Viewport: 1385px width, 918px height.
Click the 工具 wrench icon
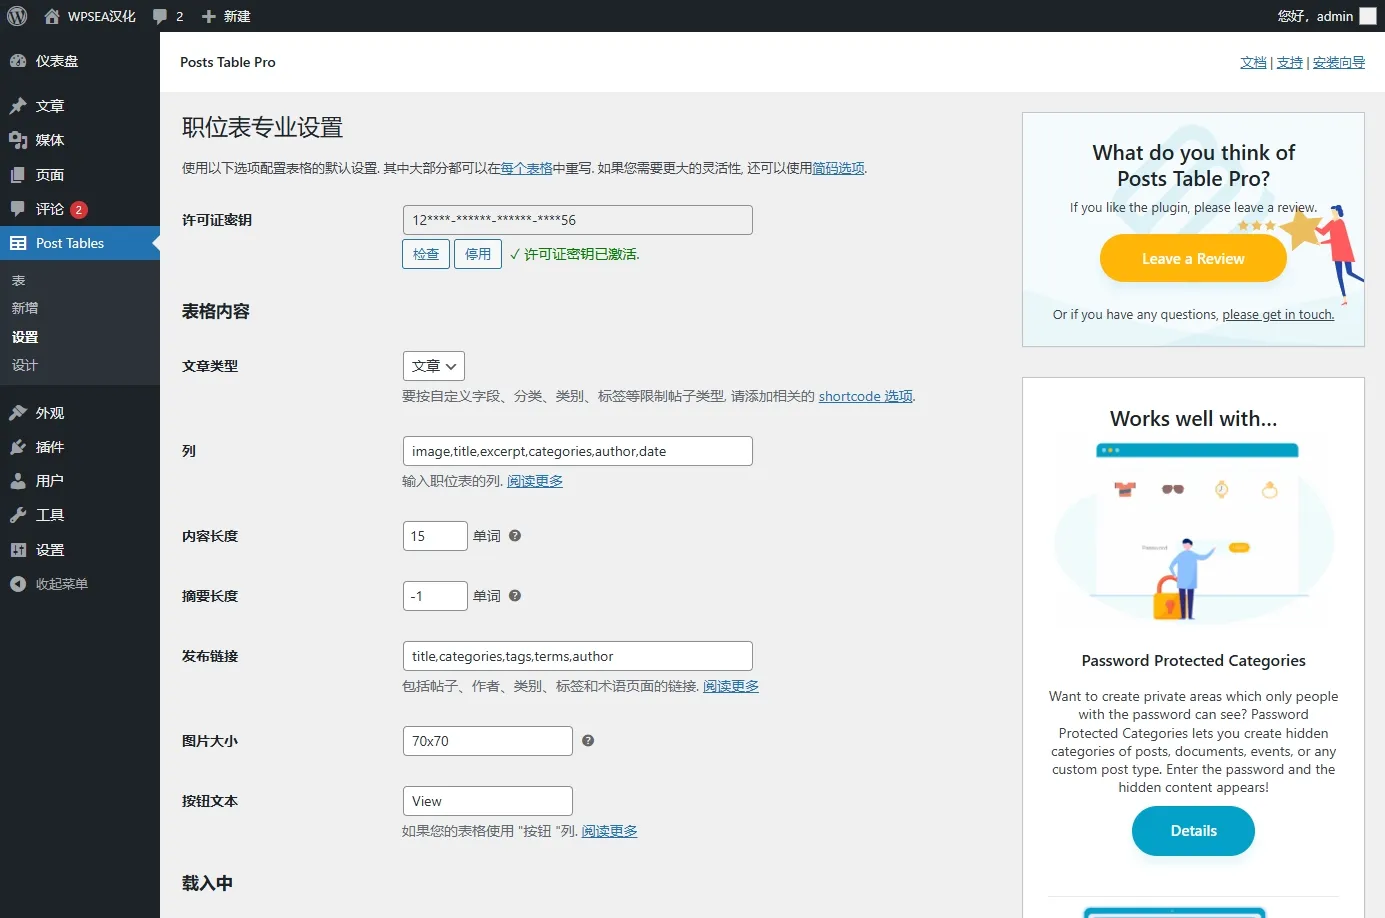[x=18, y=515]
